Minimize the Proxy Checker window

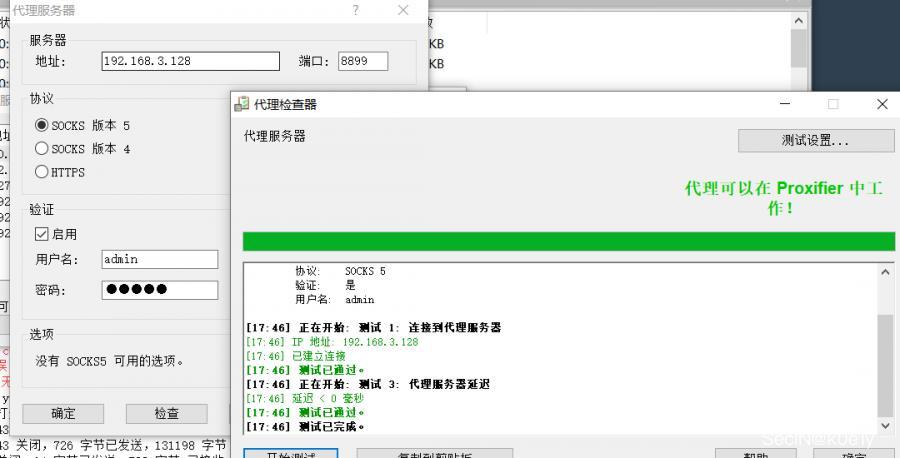pos(785,104)
